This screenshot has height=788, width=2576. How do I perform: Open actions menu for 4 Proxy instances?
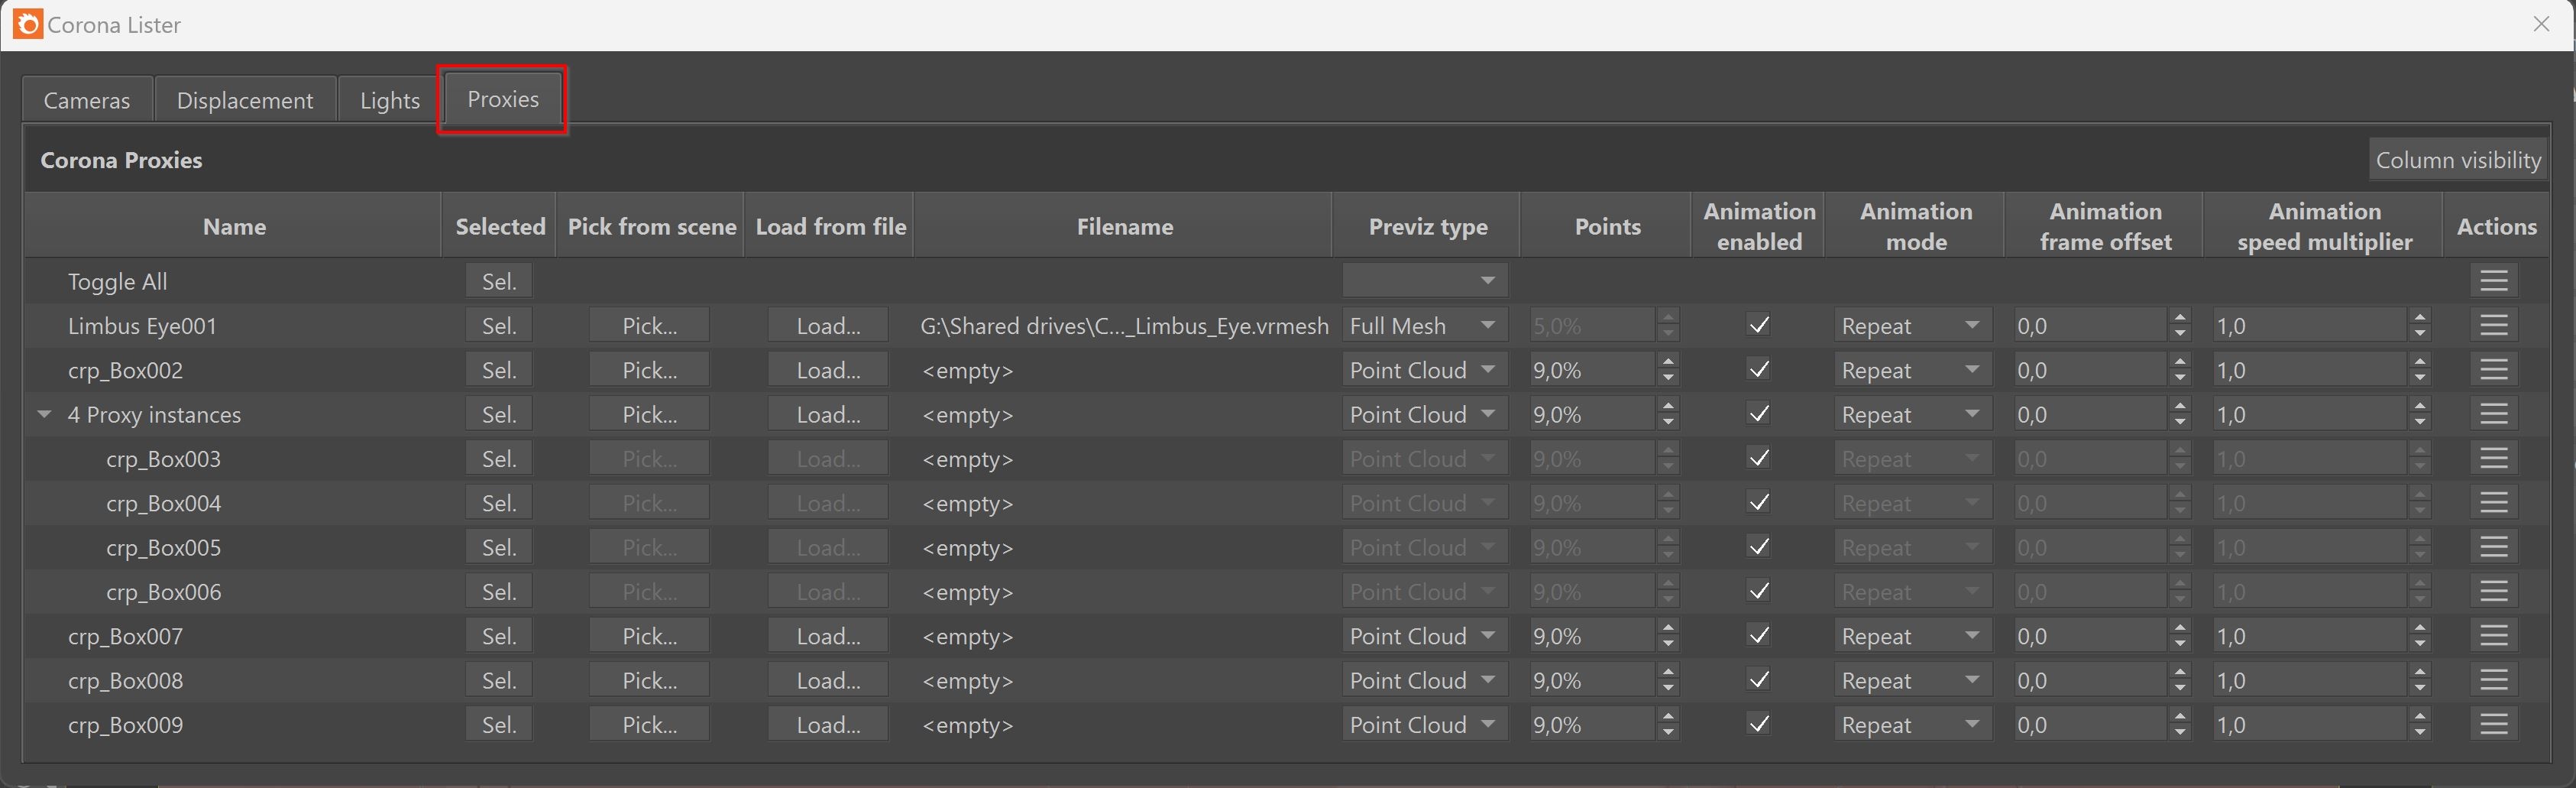pos(2493,414)
